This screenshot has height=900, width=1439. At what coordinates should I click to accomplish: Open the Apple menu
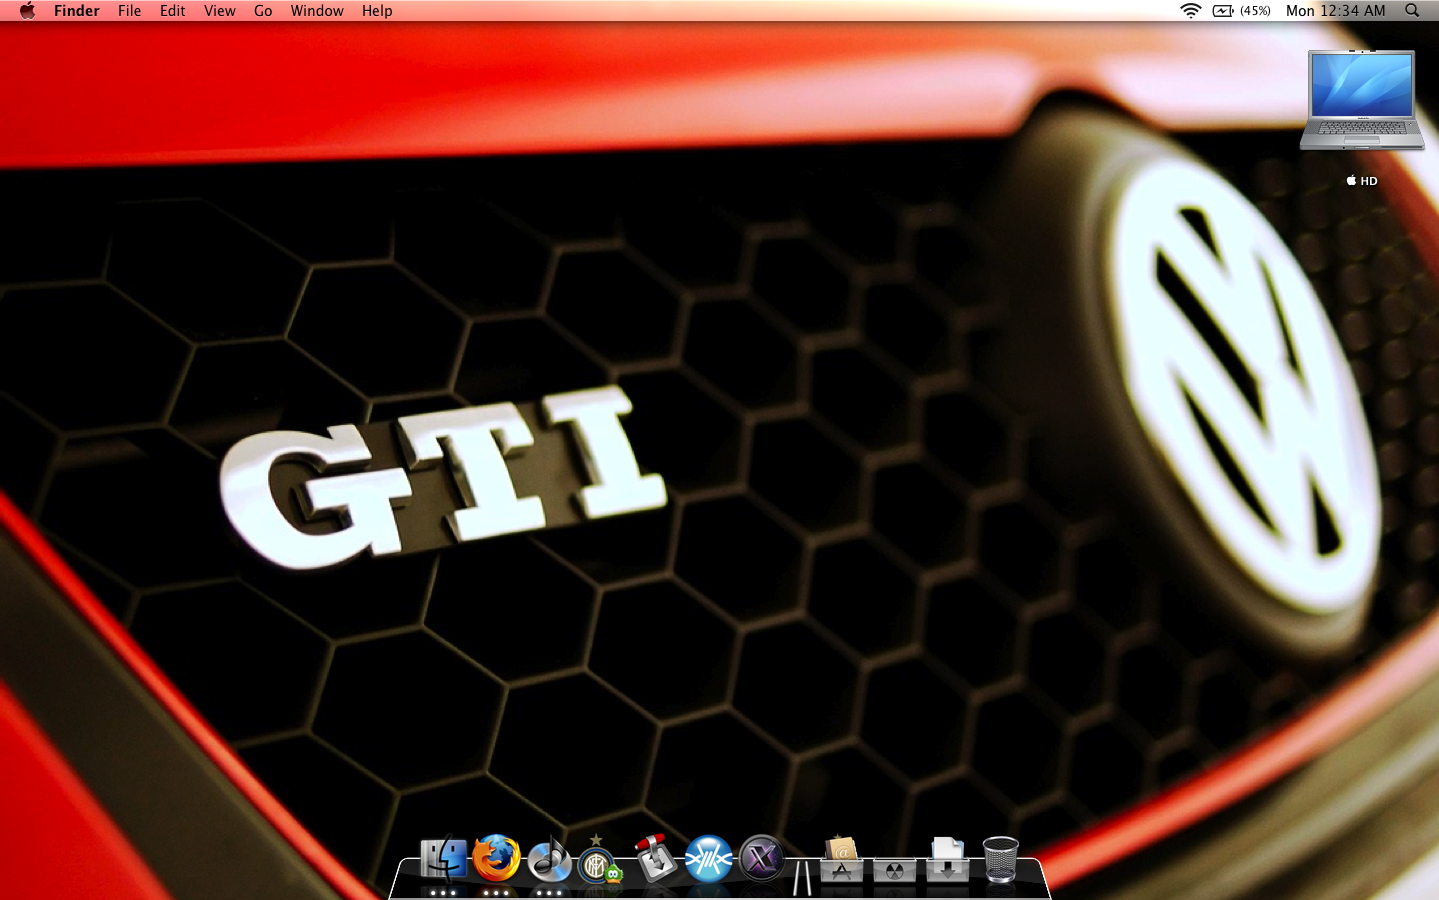(27, 10)
